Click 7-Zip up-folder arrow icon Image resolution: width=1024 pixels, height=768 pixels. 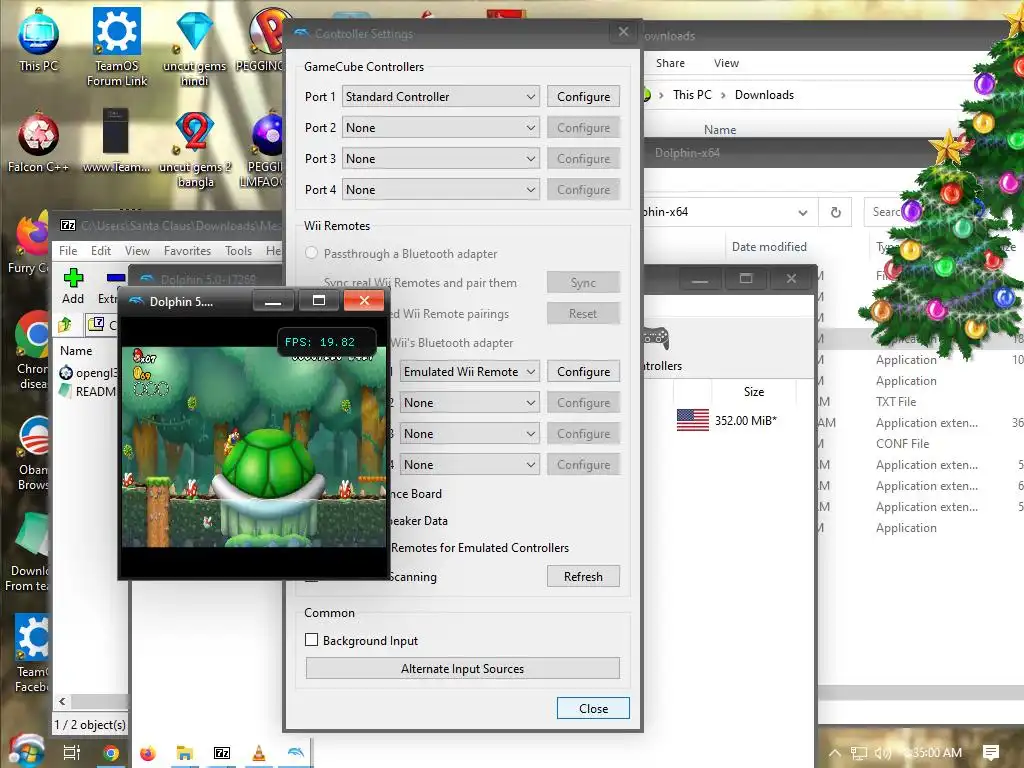[x=65, y=325]
